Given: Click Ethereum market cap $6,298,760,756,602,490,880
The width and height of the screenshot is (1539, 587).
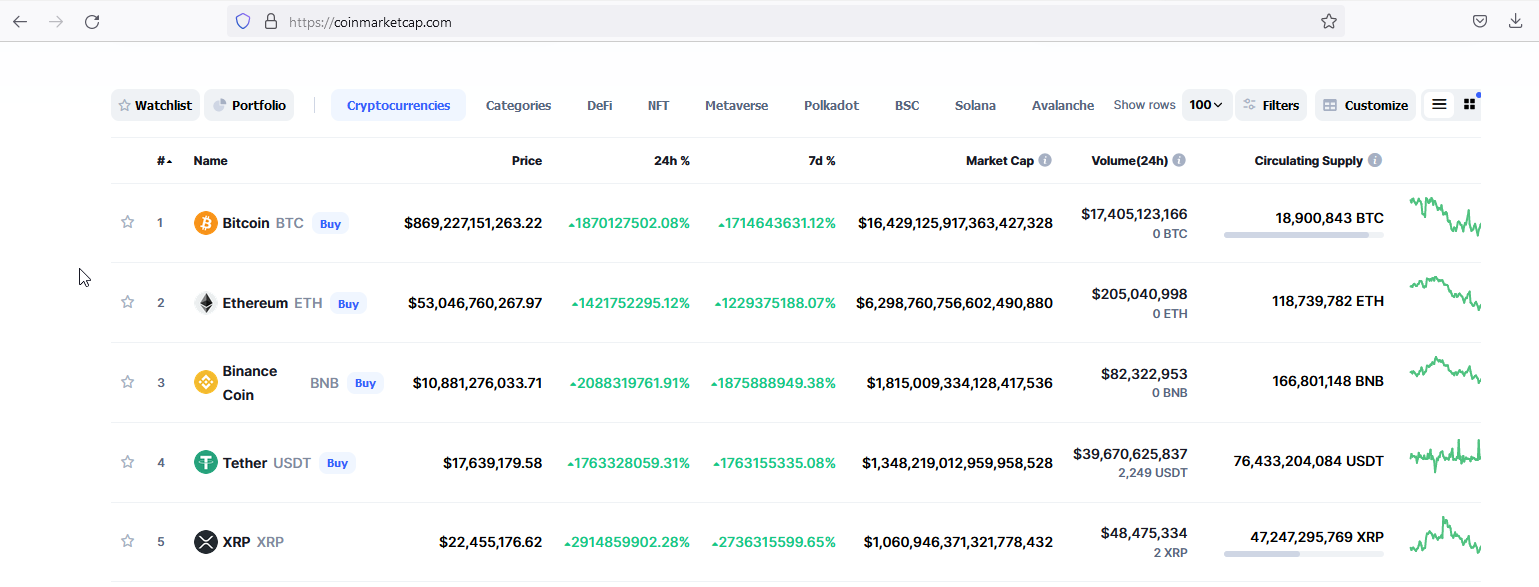Looking at the screenshot, I should (954, 303).
